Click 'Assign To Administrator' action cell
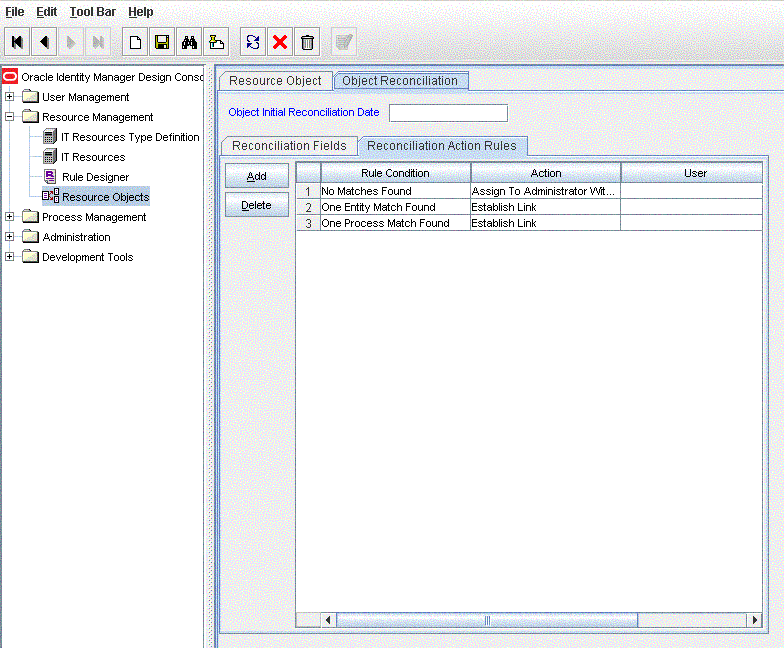 pos(546,191)
